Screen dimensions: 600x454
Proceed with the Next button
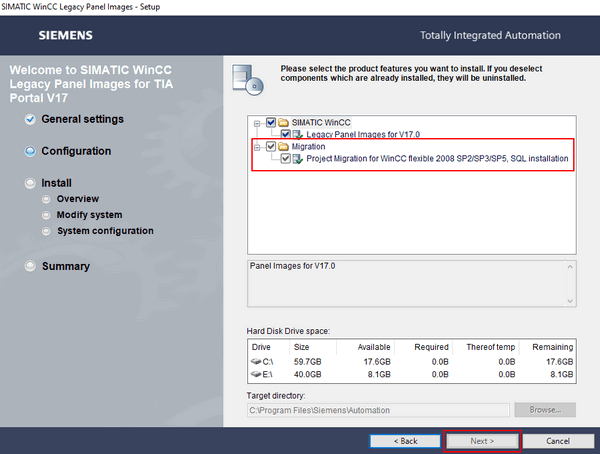pos(482,441)
